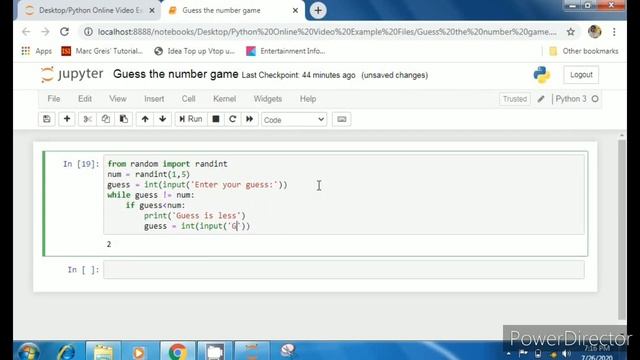
Task: Open the Apps bookmarks shortcut
Action: [x=36, y=51]
